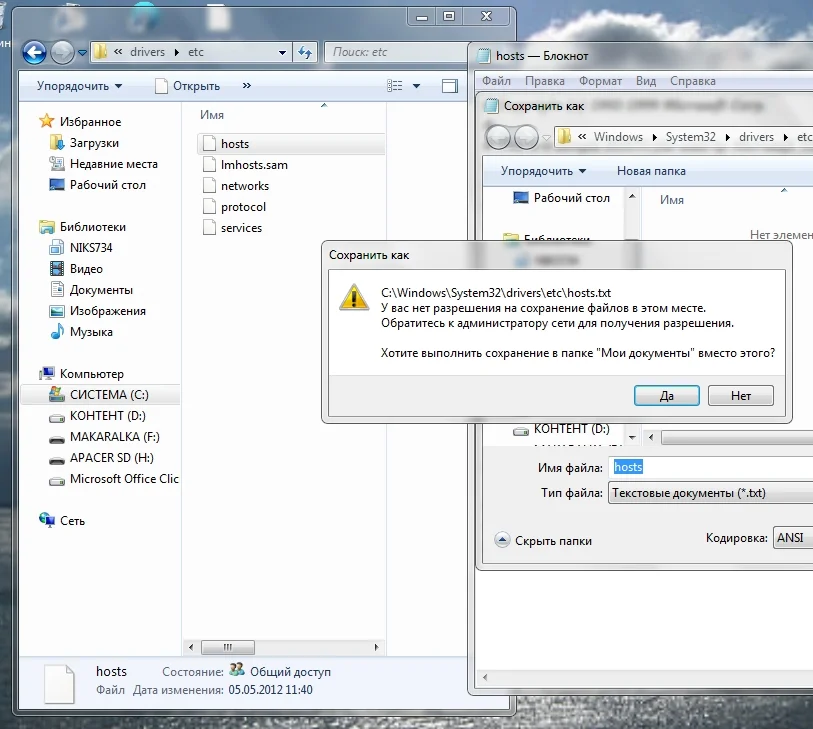Click the Сеть network icon
This screenshot has height=729, width=813.
[47, 520]
